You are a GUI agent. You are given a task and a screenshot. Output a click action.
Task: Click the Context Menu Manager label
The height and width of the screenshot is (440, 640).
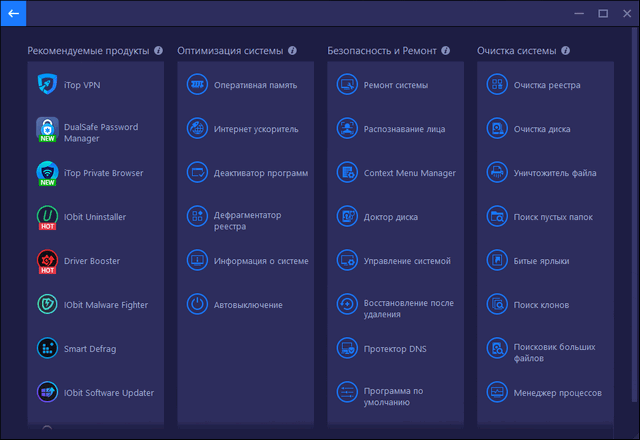pyautogui.click(x=410, y=173)
